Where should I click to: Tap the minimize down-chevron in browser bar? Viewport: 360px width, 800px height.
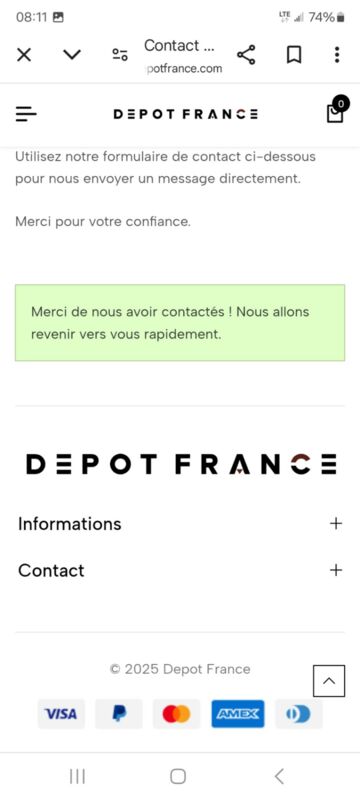point(72,54)
